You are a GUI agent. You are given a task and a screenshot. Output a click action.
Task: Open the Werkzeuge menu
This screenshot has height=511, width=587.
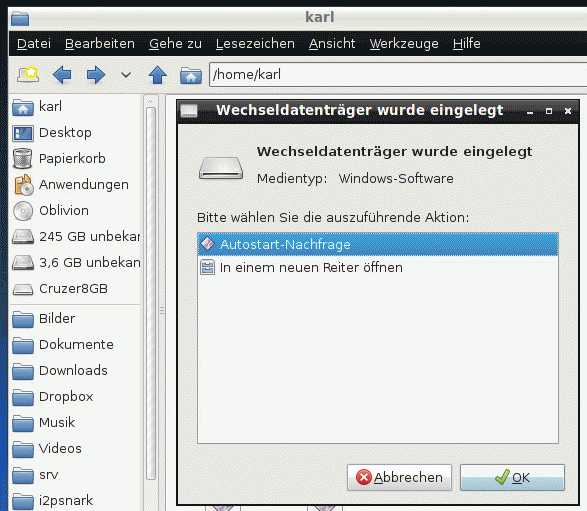coord(404,44)
